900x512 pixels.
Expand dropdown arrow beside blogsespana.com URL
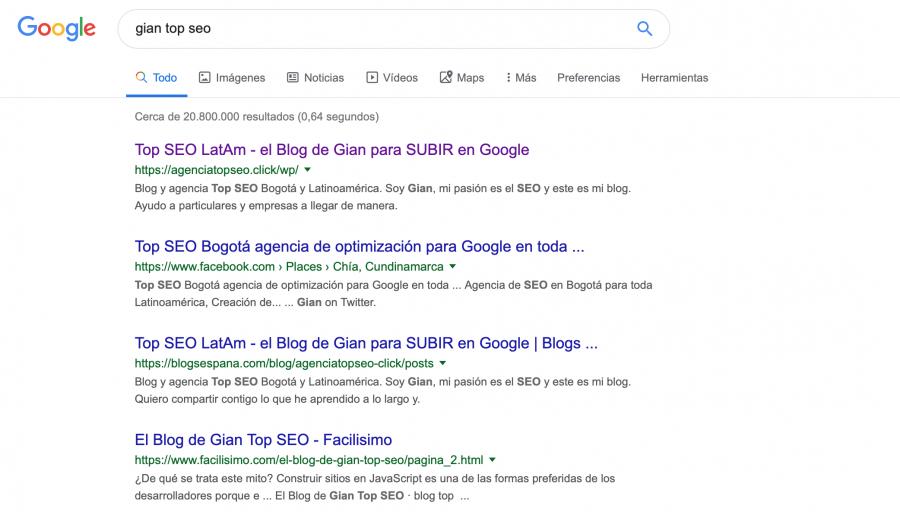(x=443, y=364)
